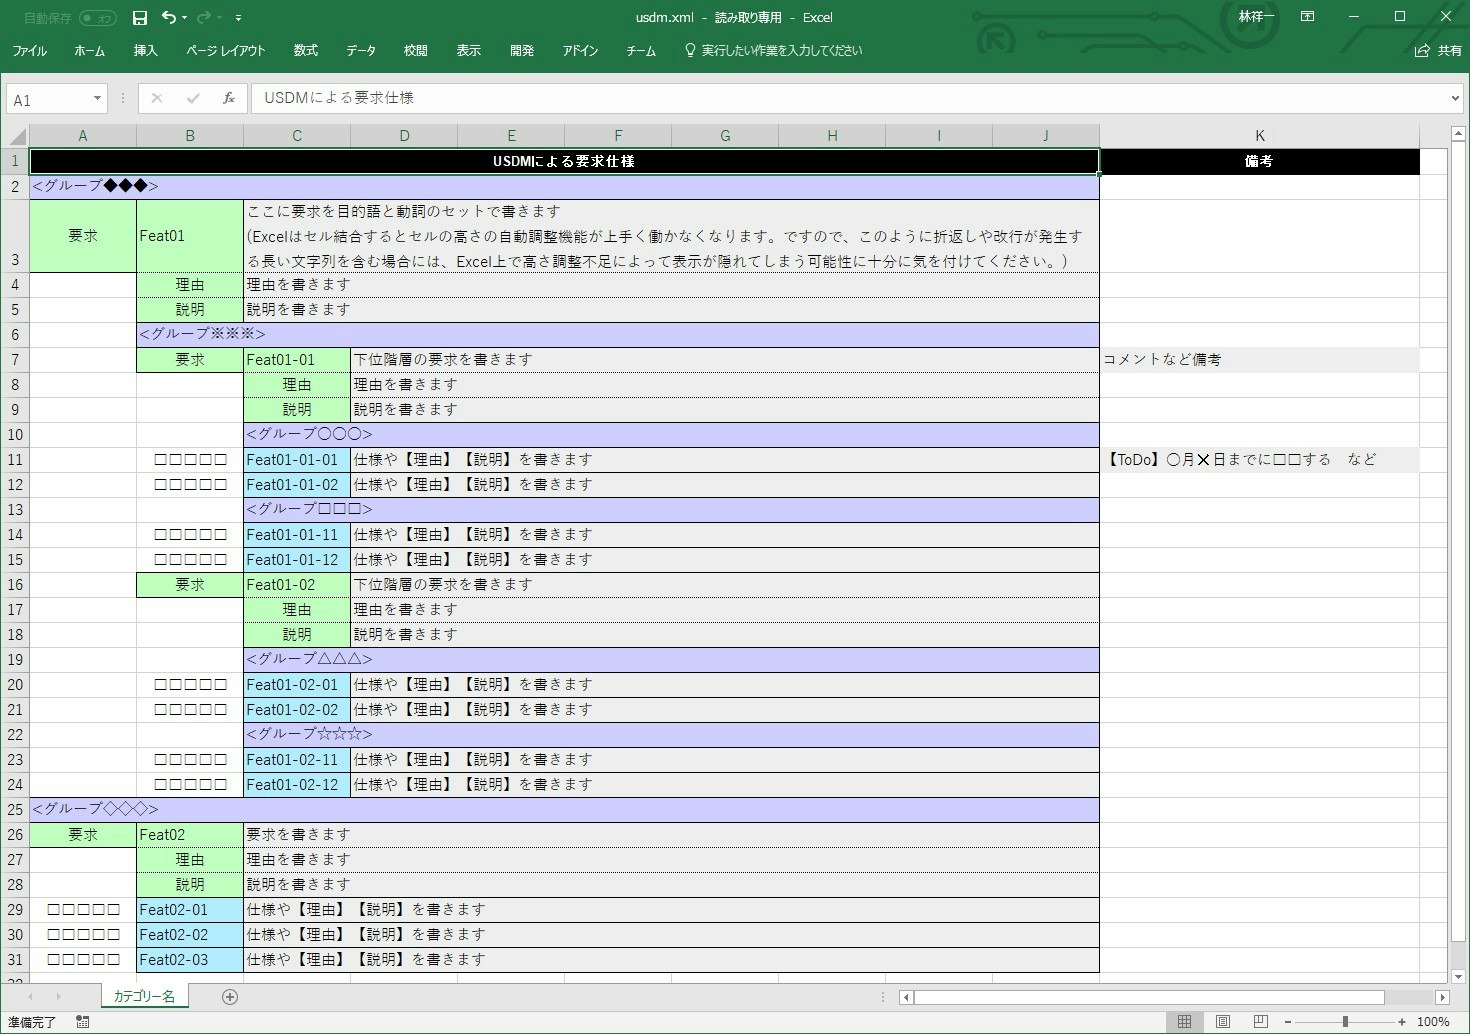This screenshot has height=1034, width=1470.
Task: Select the 備考 header cell
Action: click(1259, 161)
